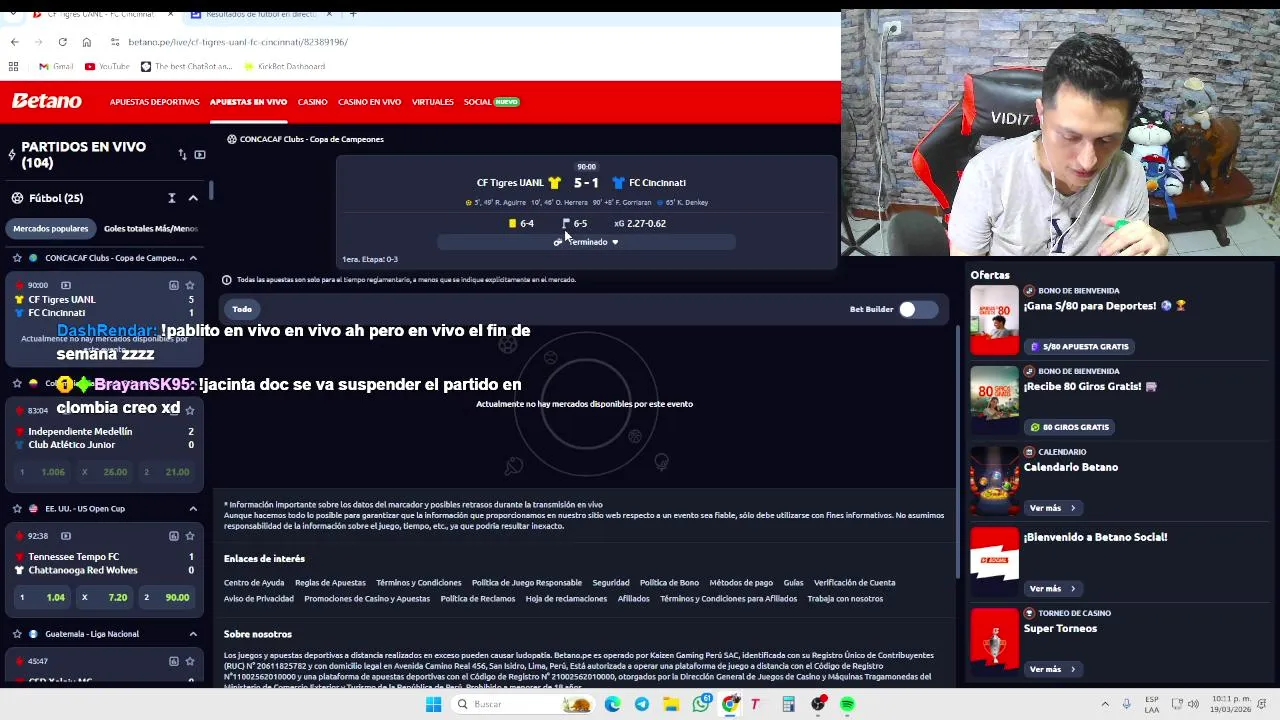Screen dimensions: 1280x720
Task: Open Virtuales menu item
Action: pyautogui.click(x=432, y=102)
